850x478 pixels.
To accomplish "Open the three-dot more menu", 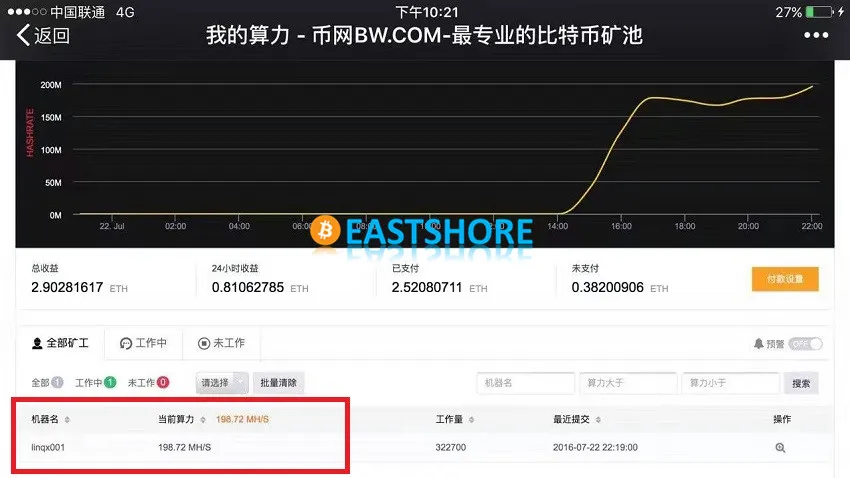I will pos(816,35).
